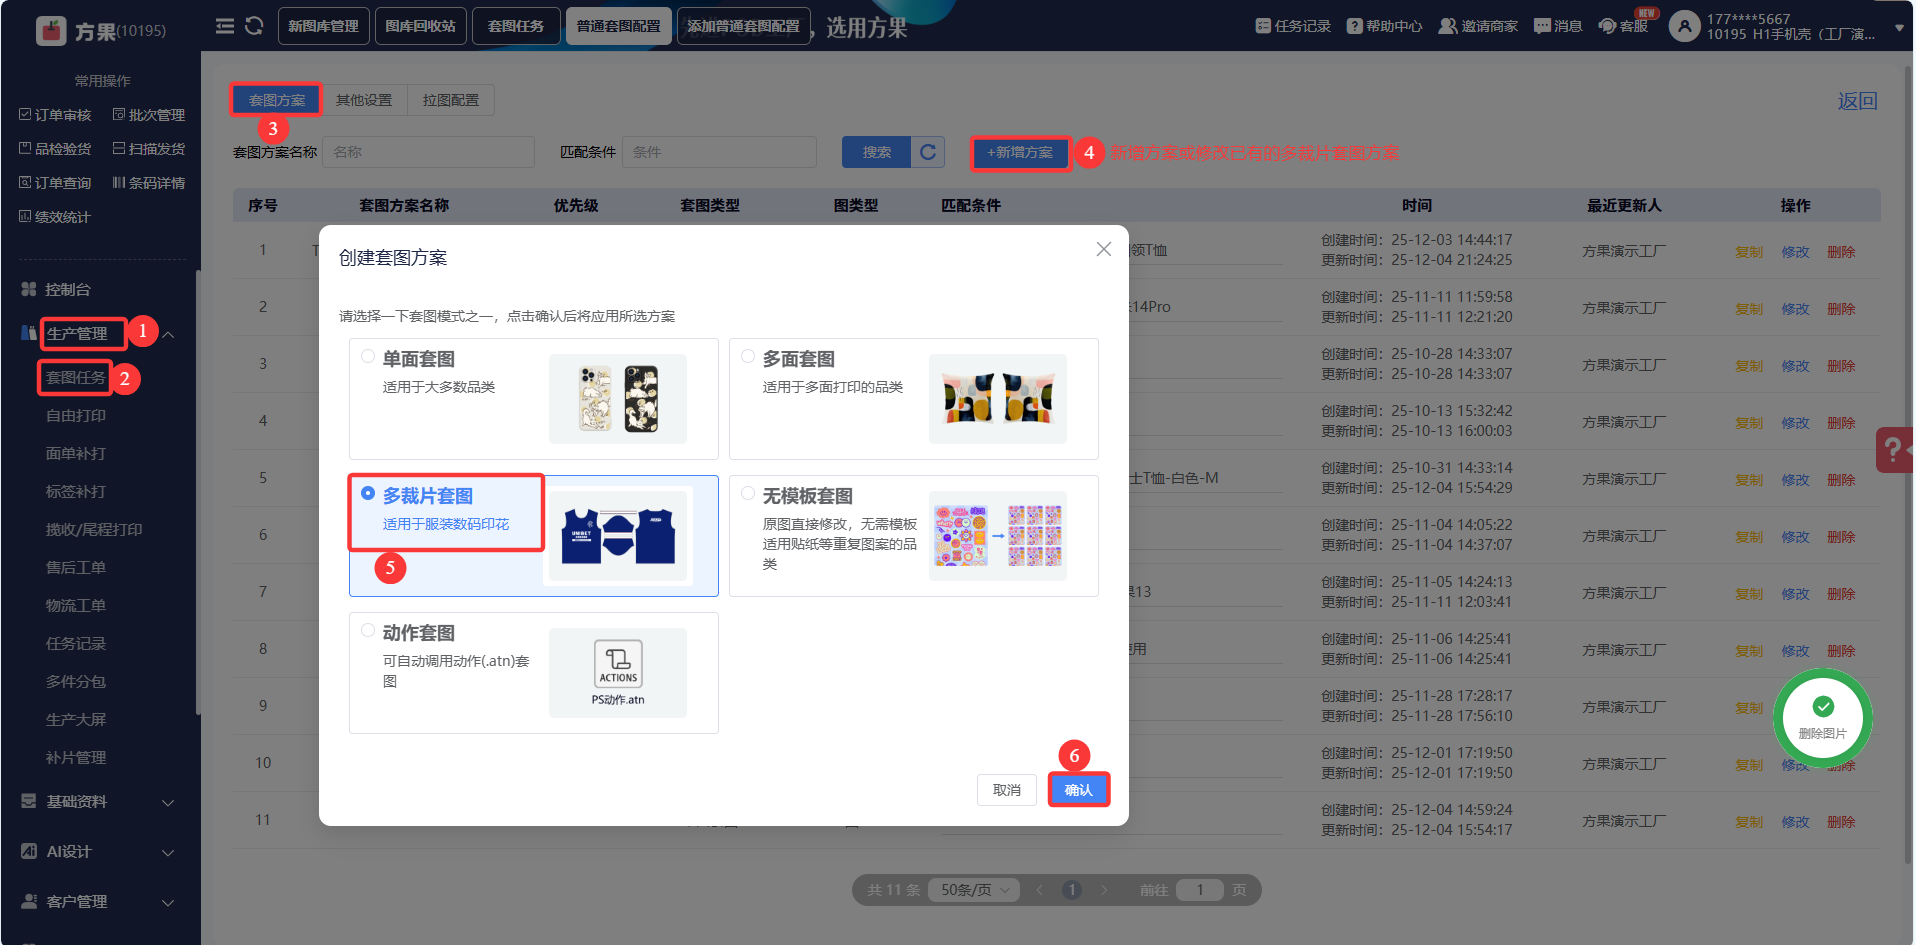Switch to the 普通套图配置 tab

[618, 26]
